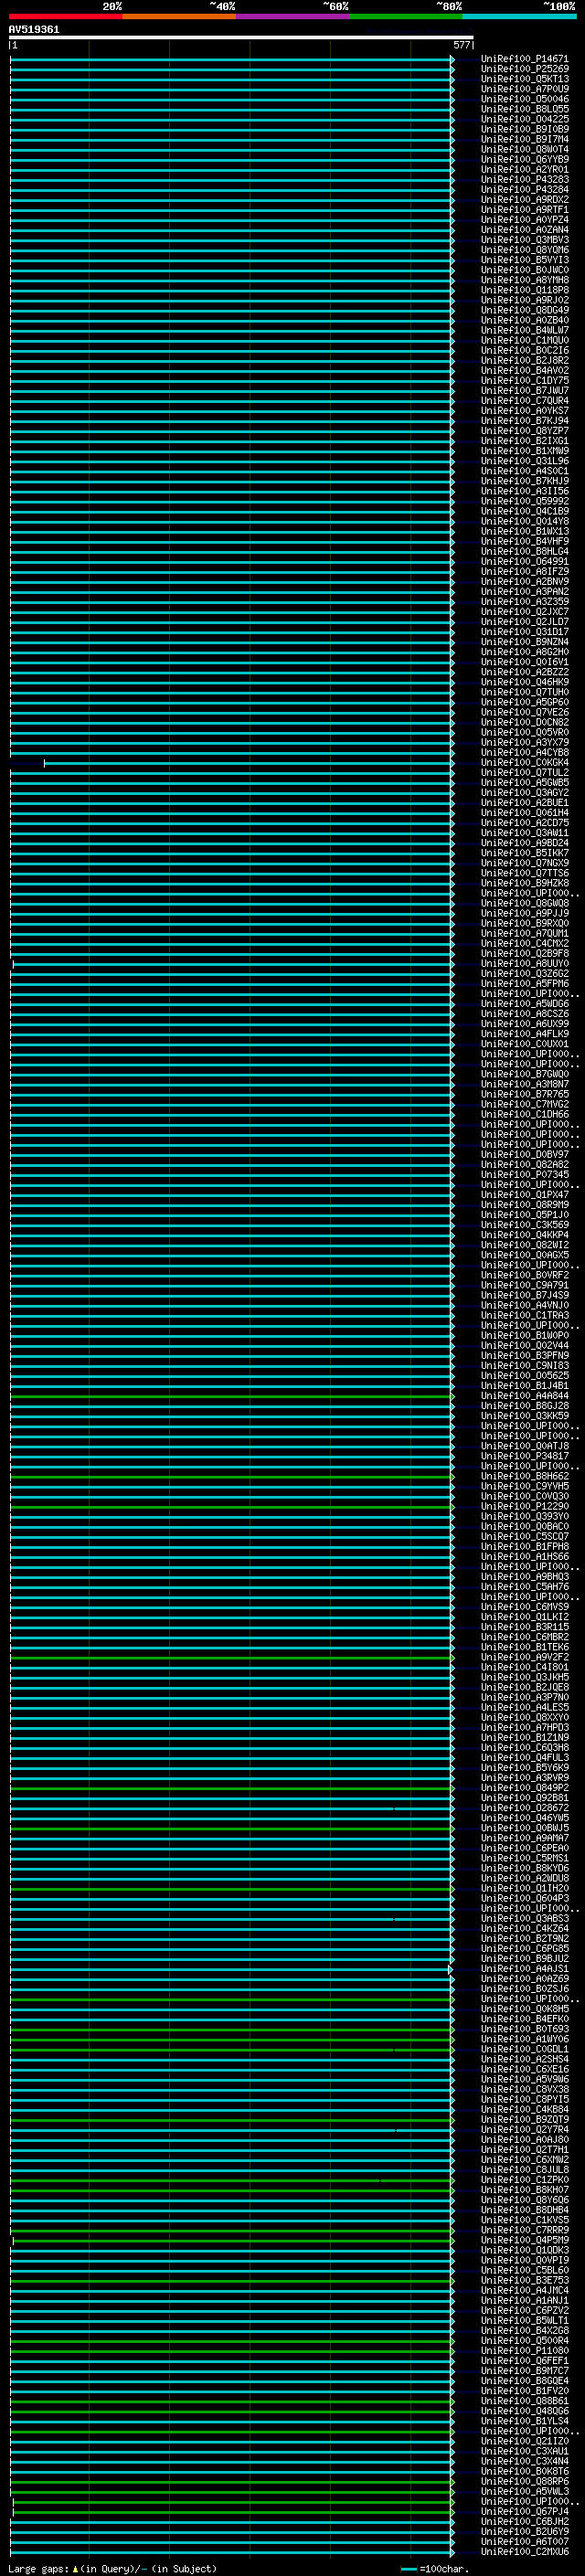Click the query length value 577
The width and height of the screenshot is (585, 2576).
[x=461, y=45]
